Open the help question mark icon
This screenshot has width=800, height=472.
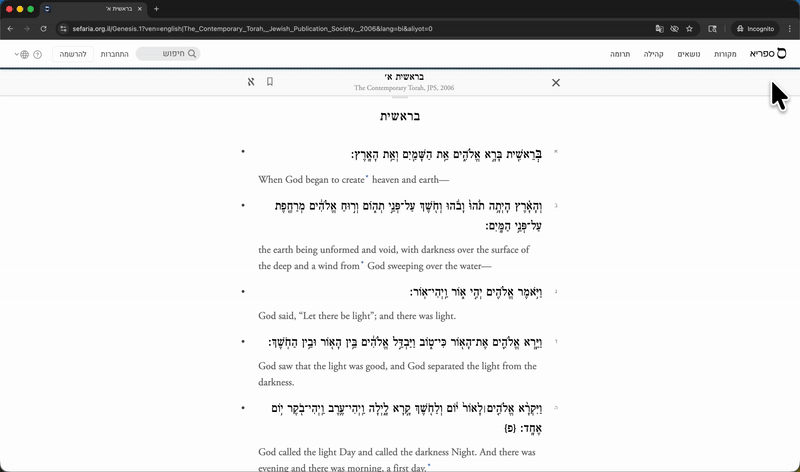[38, 54]
